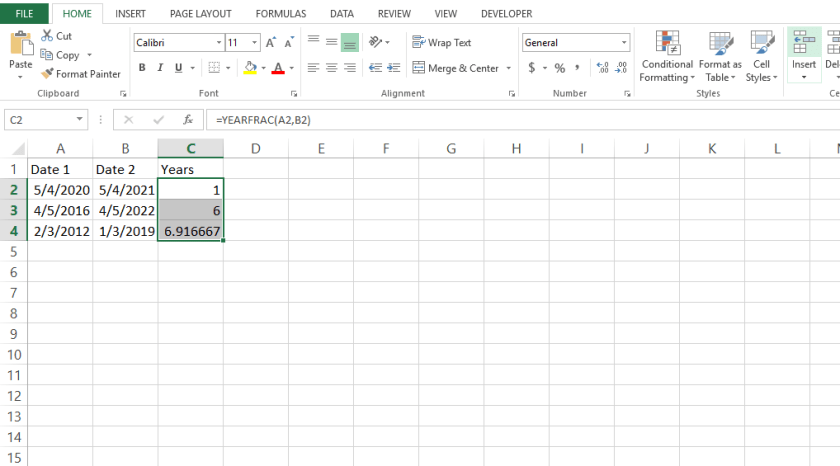
Task: Open Clipboard pane launcher
Action: pos(123,94)
